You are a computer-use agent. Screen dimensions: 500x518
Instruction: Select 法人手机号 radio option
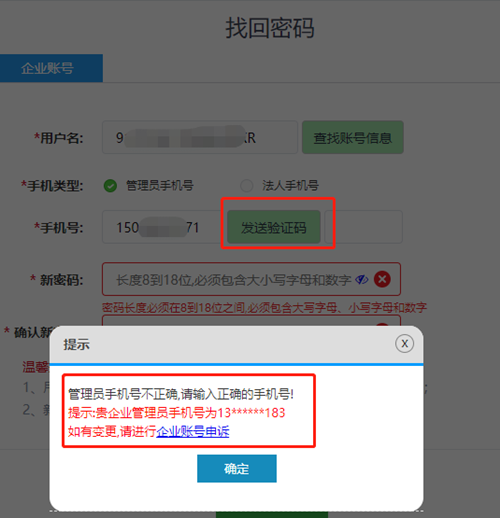247,186
